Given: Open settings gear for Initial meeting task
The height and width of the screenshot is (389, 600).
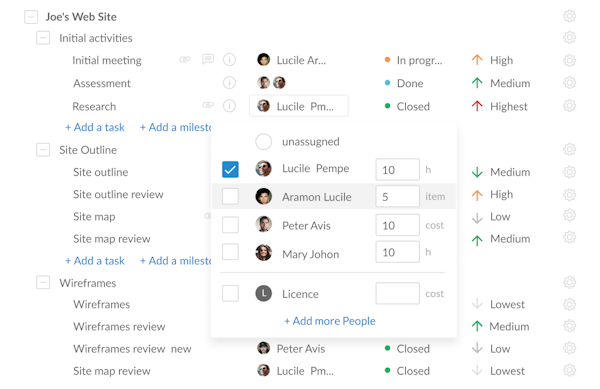Looking at the screenshot, I should pyautogui.click(x=569, y=60).
